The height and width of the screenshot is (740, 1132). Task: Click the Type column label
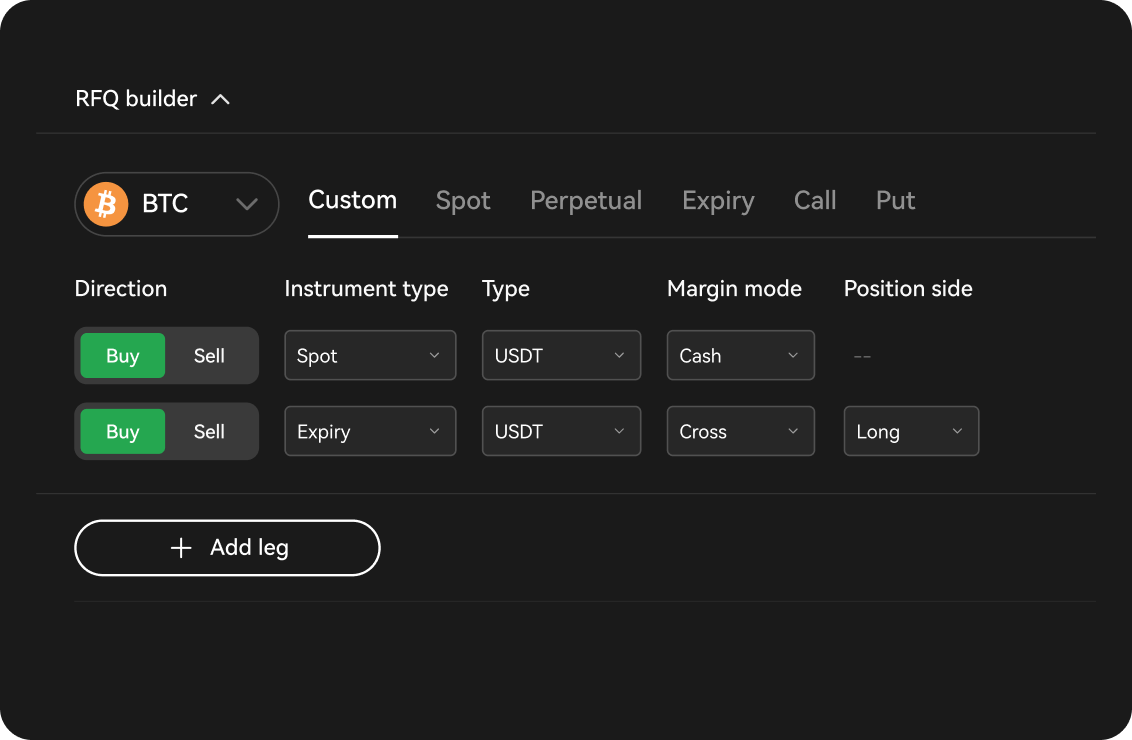[x=506, y=290]
